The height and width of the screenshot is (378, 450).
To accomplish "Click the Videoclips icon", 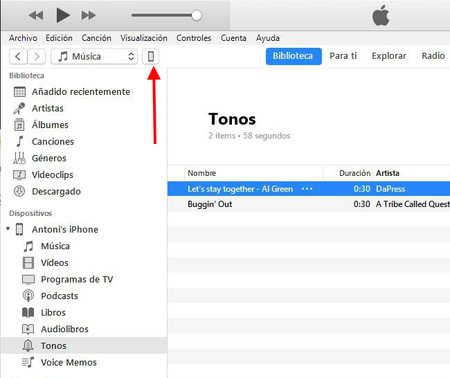I will (19, 175).
